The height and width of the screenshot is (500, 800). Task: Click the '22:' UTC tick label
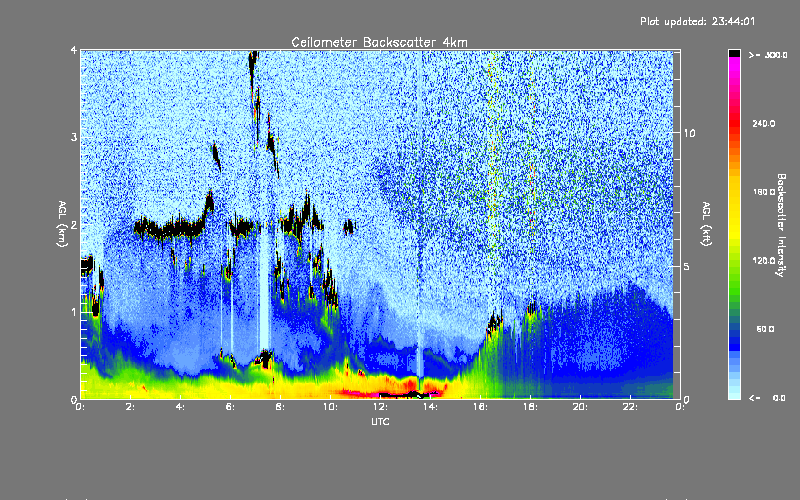631,407
